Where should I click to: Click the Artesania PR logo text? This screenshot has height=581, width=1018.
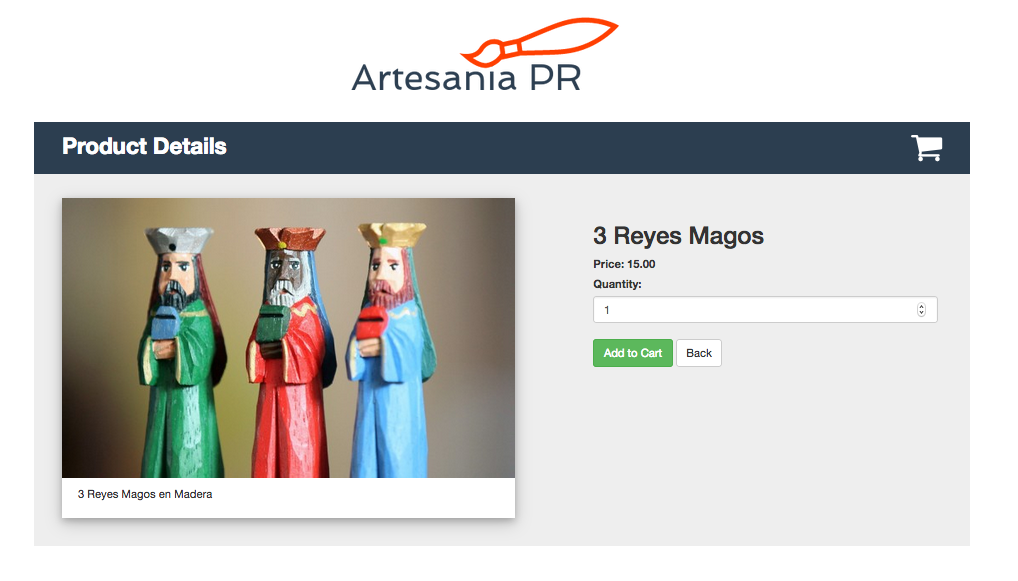[x=466, y=78]
